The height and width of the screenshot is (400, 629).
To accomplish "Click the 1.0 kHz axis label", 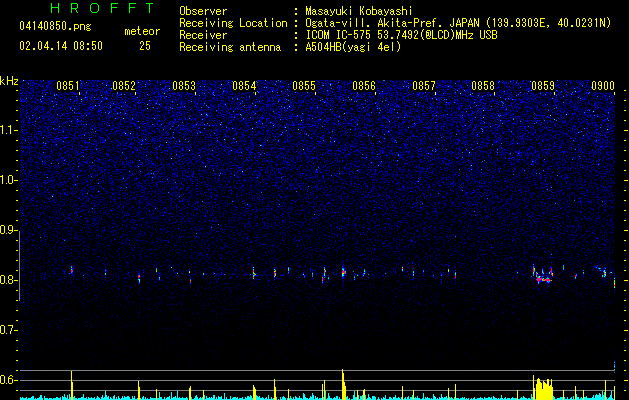I will coord(9,180).
